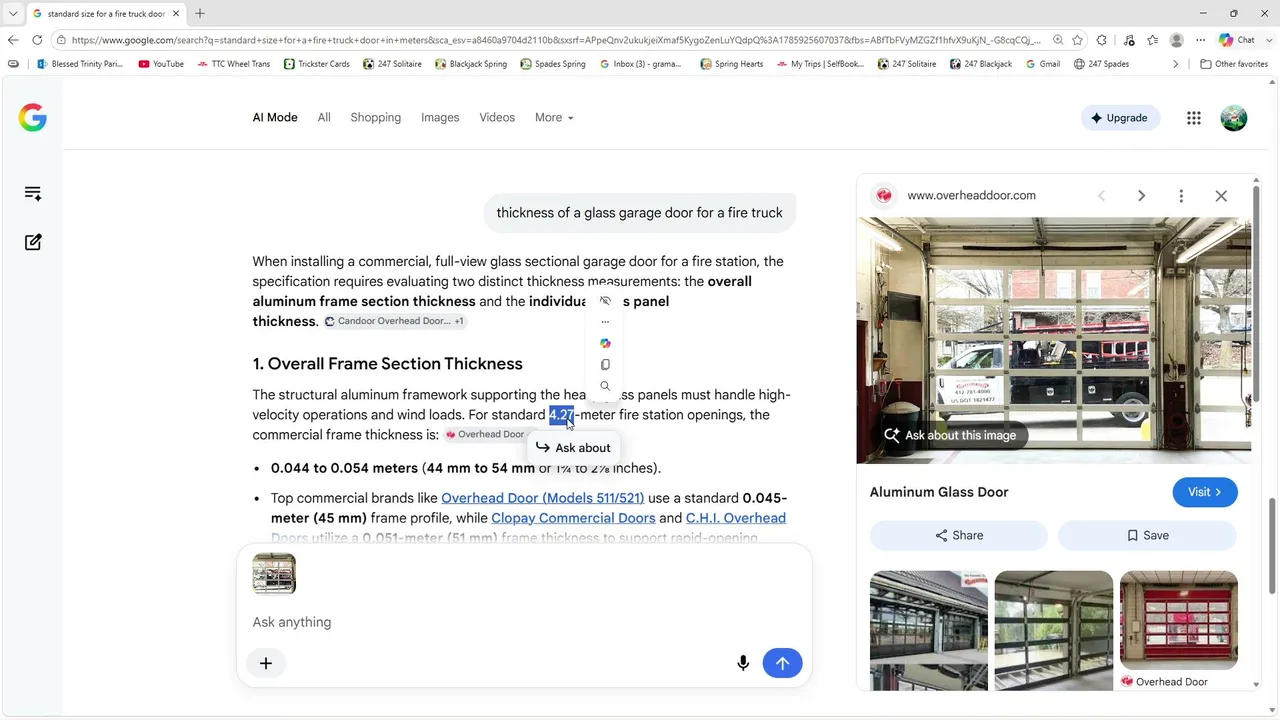Open the Other favorites folder
The image size is (1280, 720).
(x=1234, y=64)
